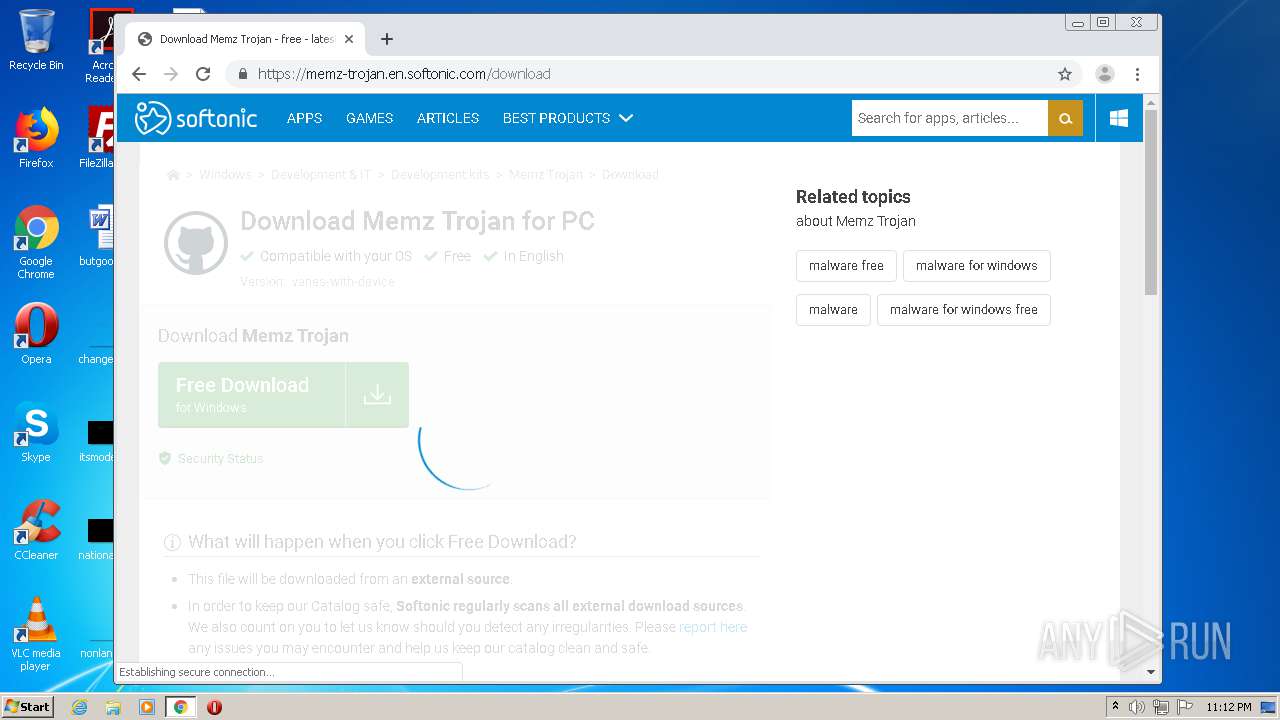
Task: Close the Download Memz Trojan tab
Action: point(349,39)
